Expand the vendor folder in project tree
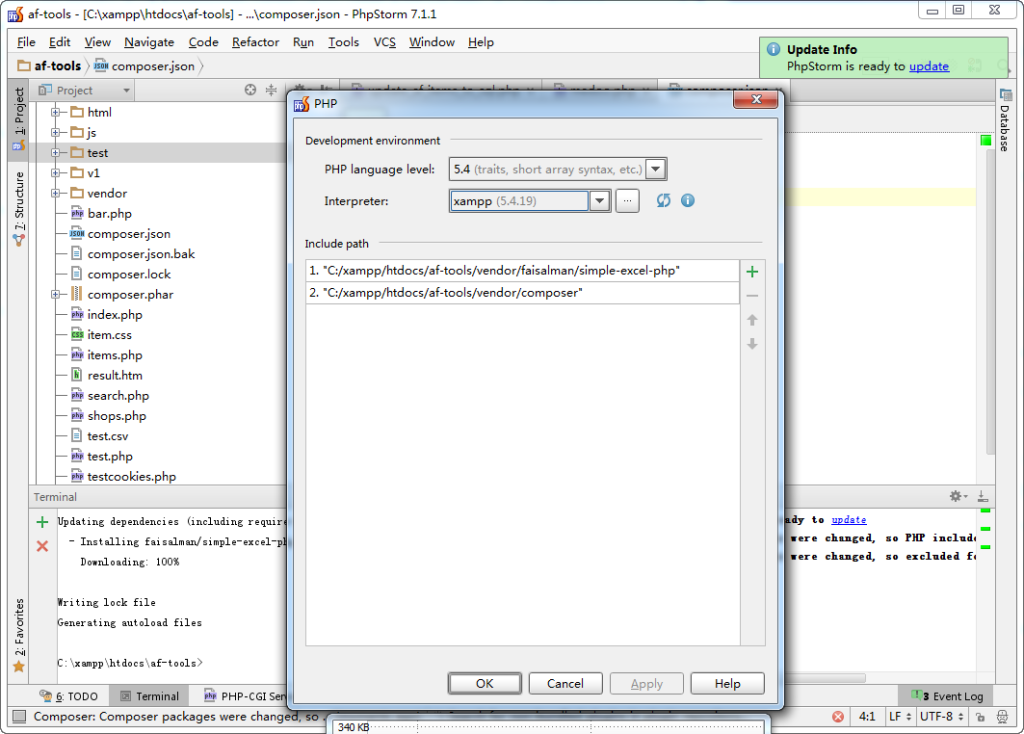This screenshot has height=734, width=1024. click(56, 194)
